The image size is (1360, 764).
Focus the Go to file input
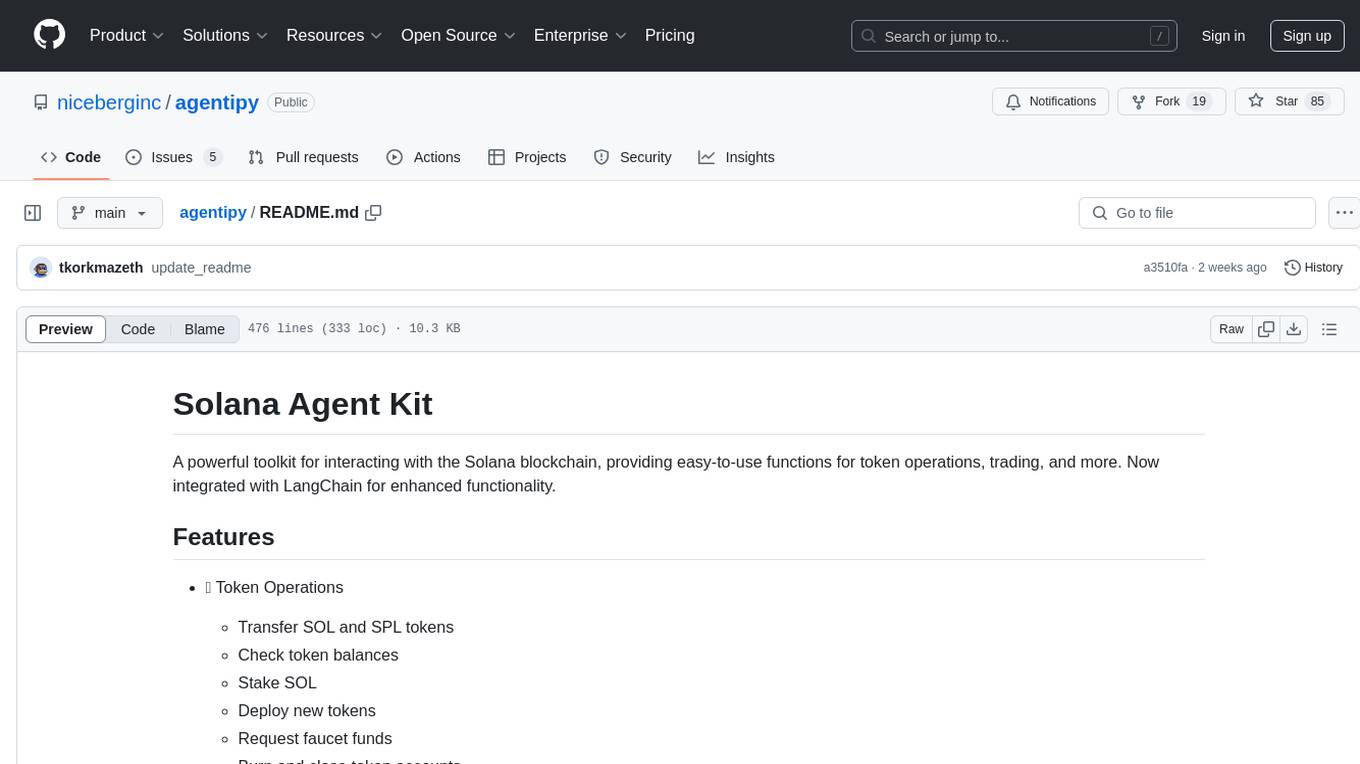pyautogui.click(x=1197, y=213)
